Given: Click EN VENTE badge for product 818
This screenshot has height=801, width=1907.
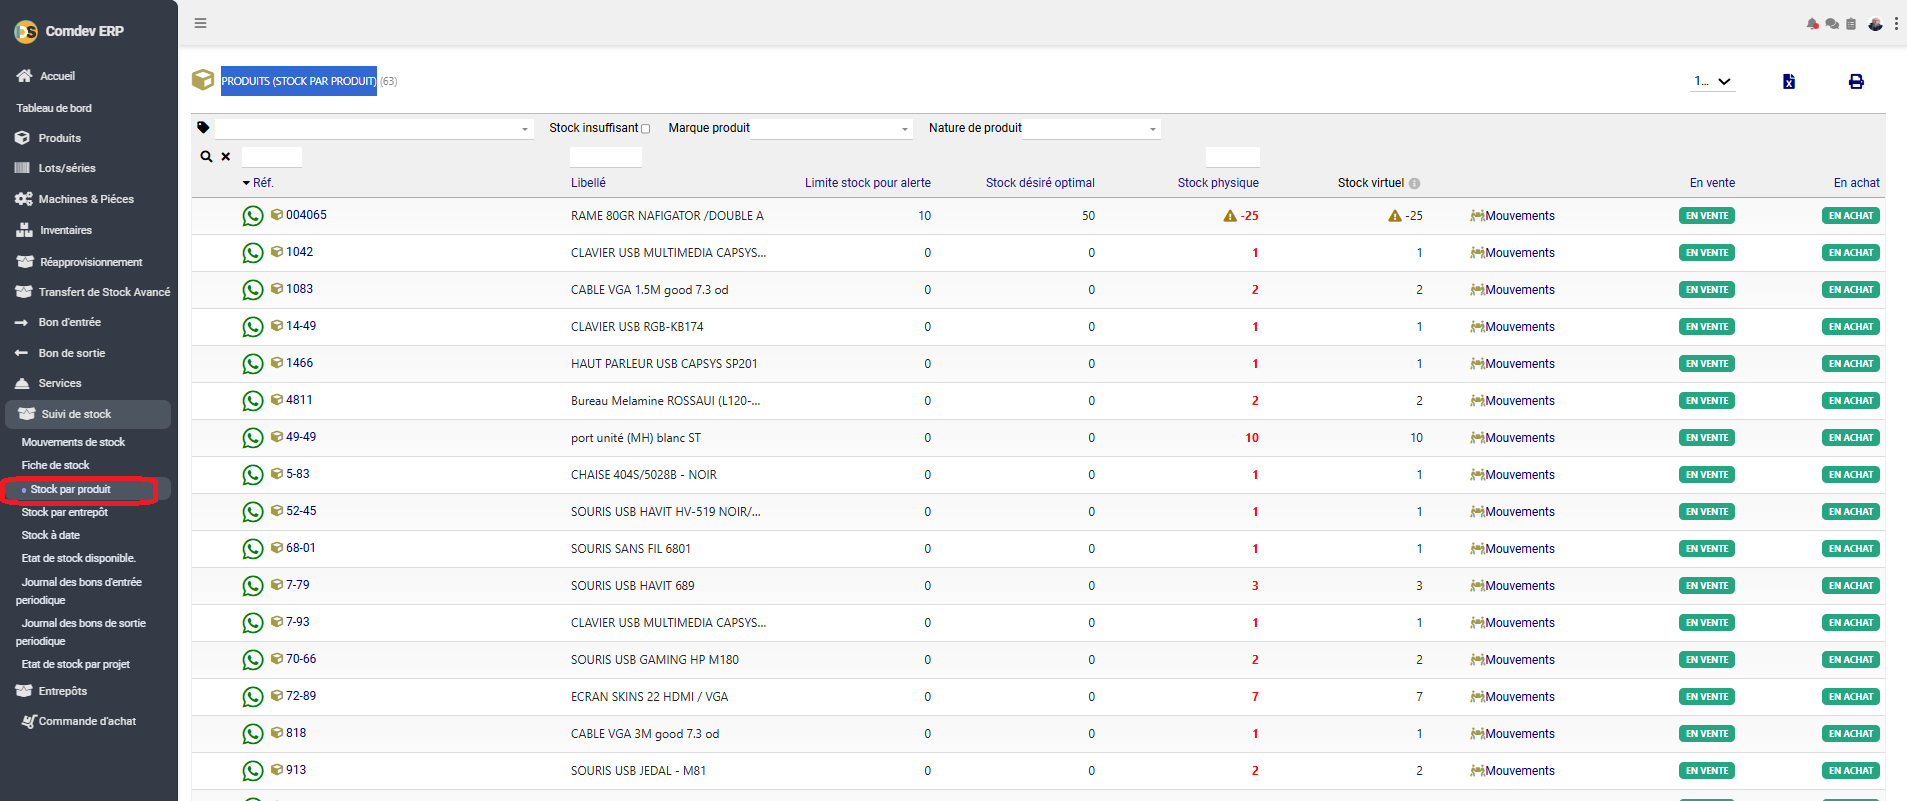Looking at the screenshot, I should (x=1707, y=734).
